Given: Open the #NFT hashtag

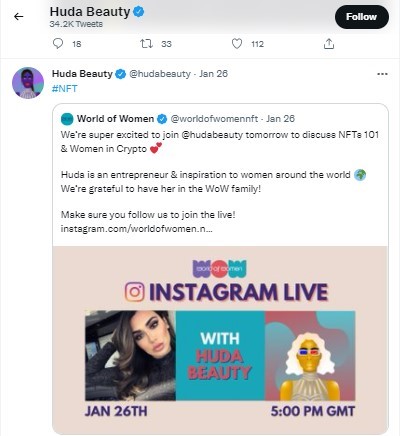Looking at the screenshot, I should tap(65, 89).
